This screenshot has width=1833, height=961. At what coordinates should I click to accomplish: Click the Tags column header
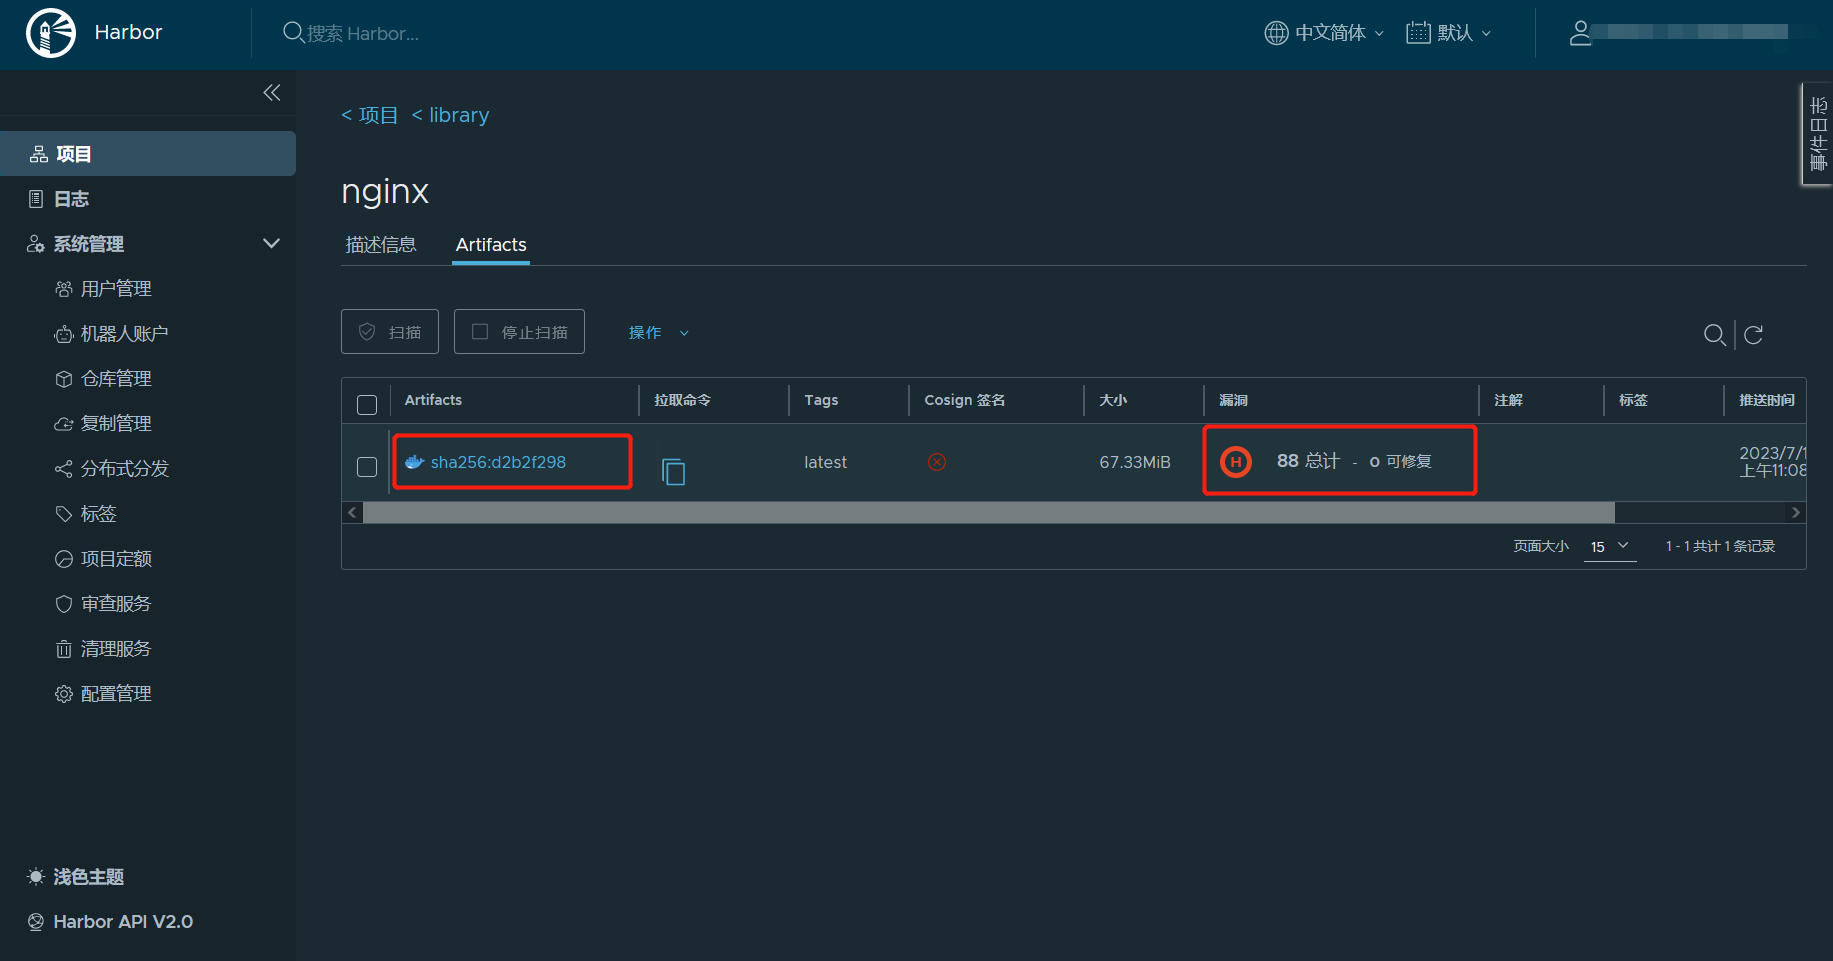821,400
